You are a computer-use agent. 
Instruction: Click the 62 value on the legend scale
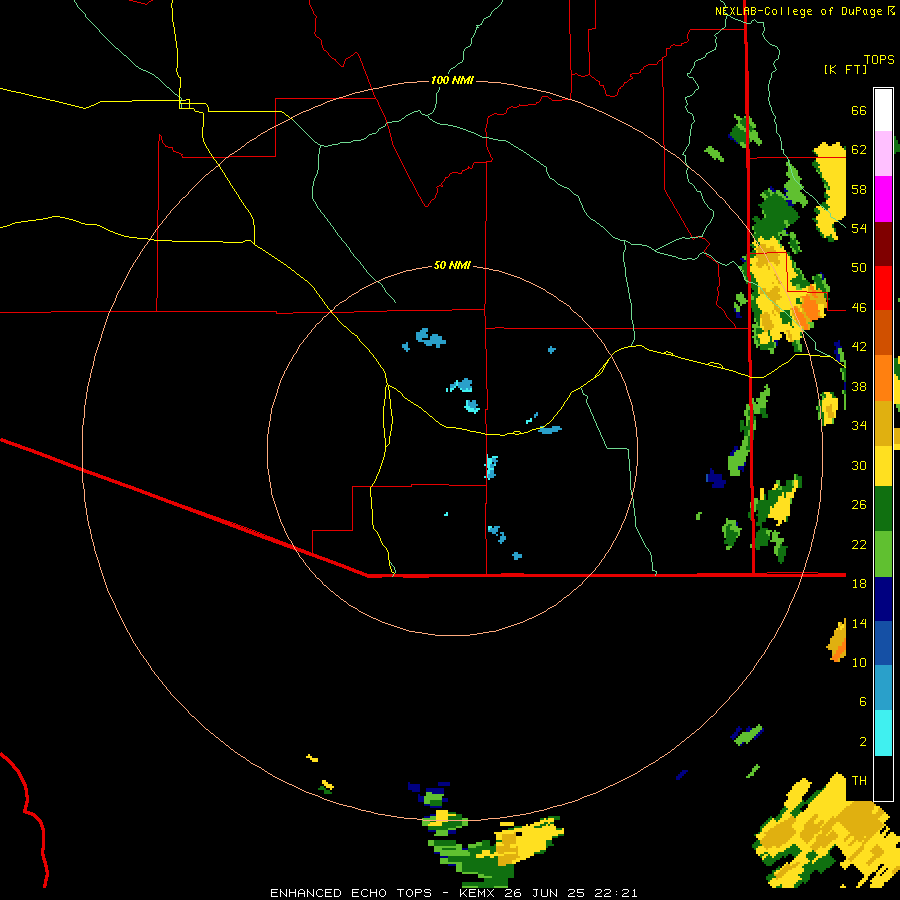(x=859, y=150)
